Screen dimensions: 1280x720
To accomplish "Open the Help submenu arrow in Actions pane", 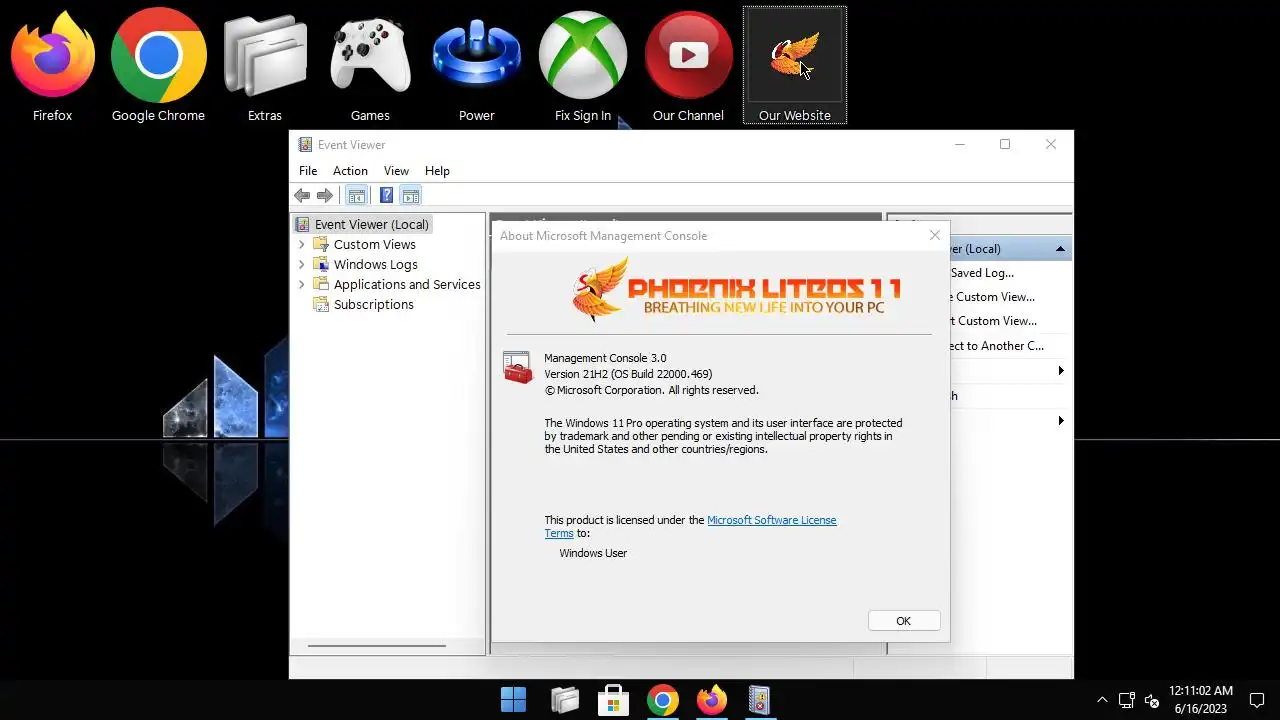I will pos(1061,421).
